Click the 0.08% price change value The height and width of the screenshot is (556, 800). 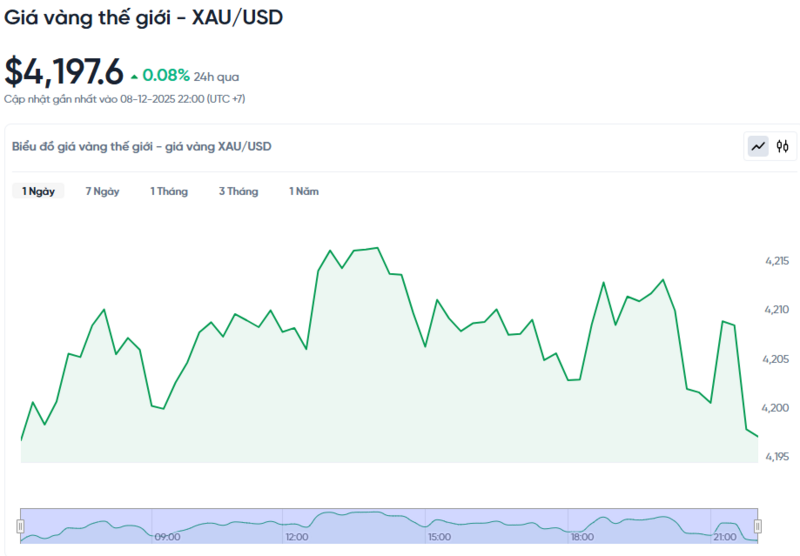point(165,75)
